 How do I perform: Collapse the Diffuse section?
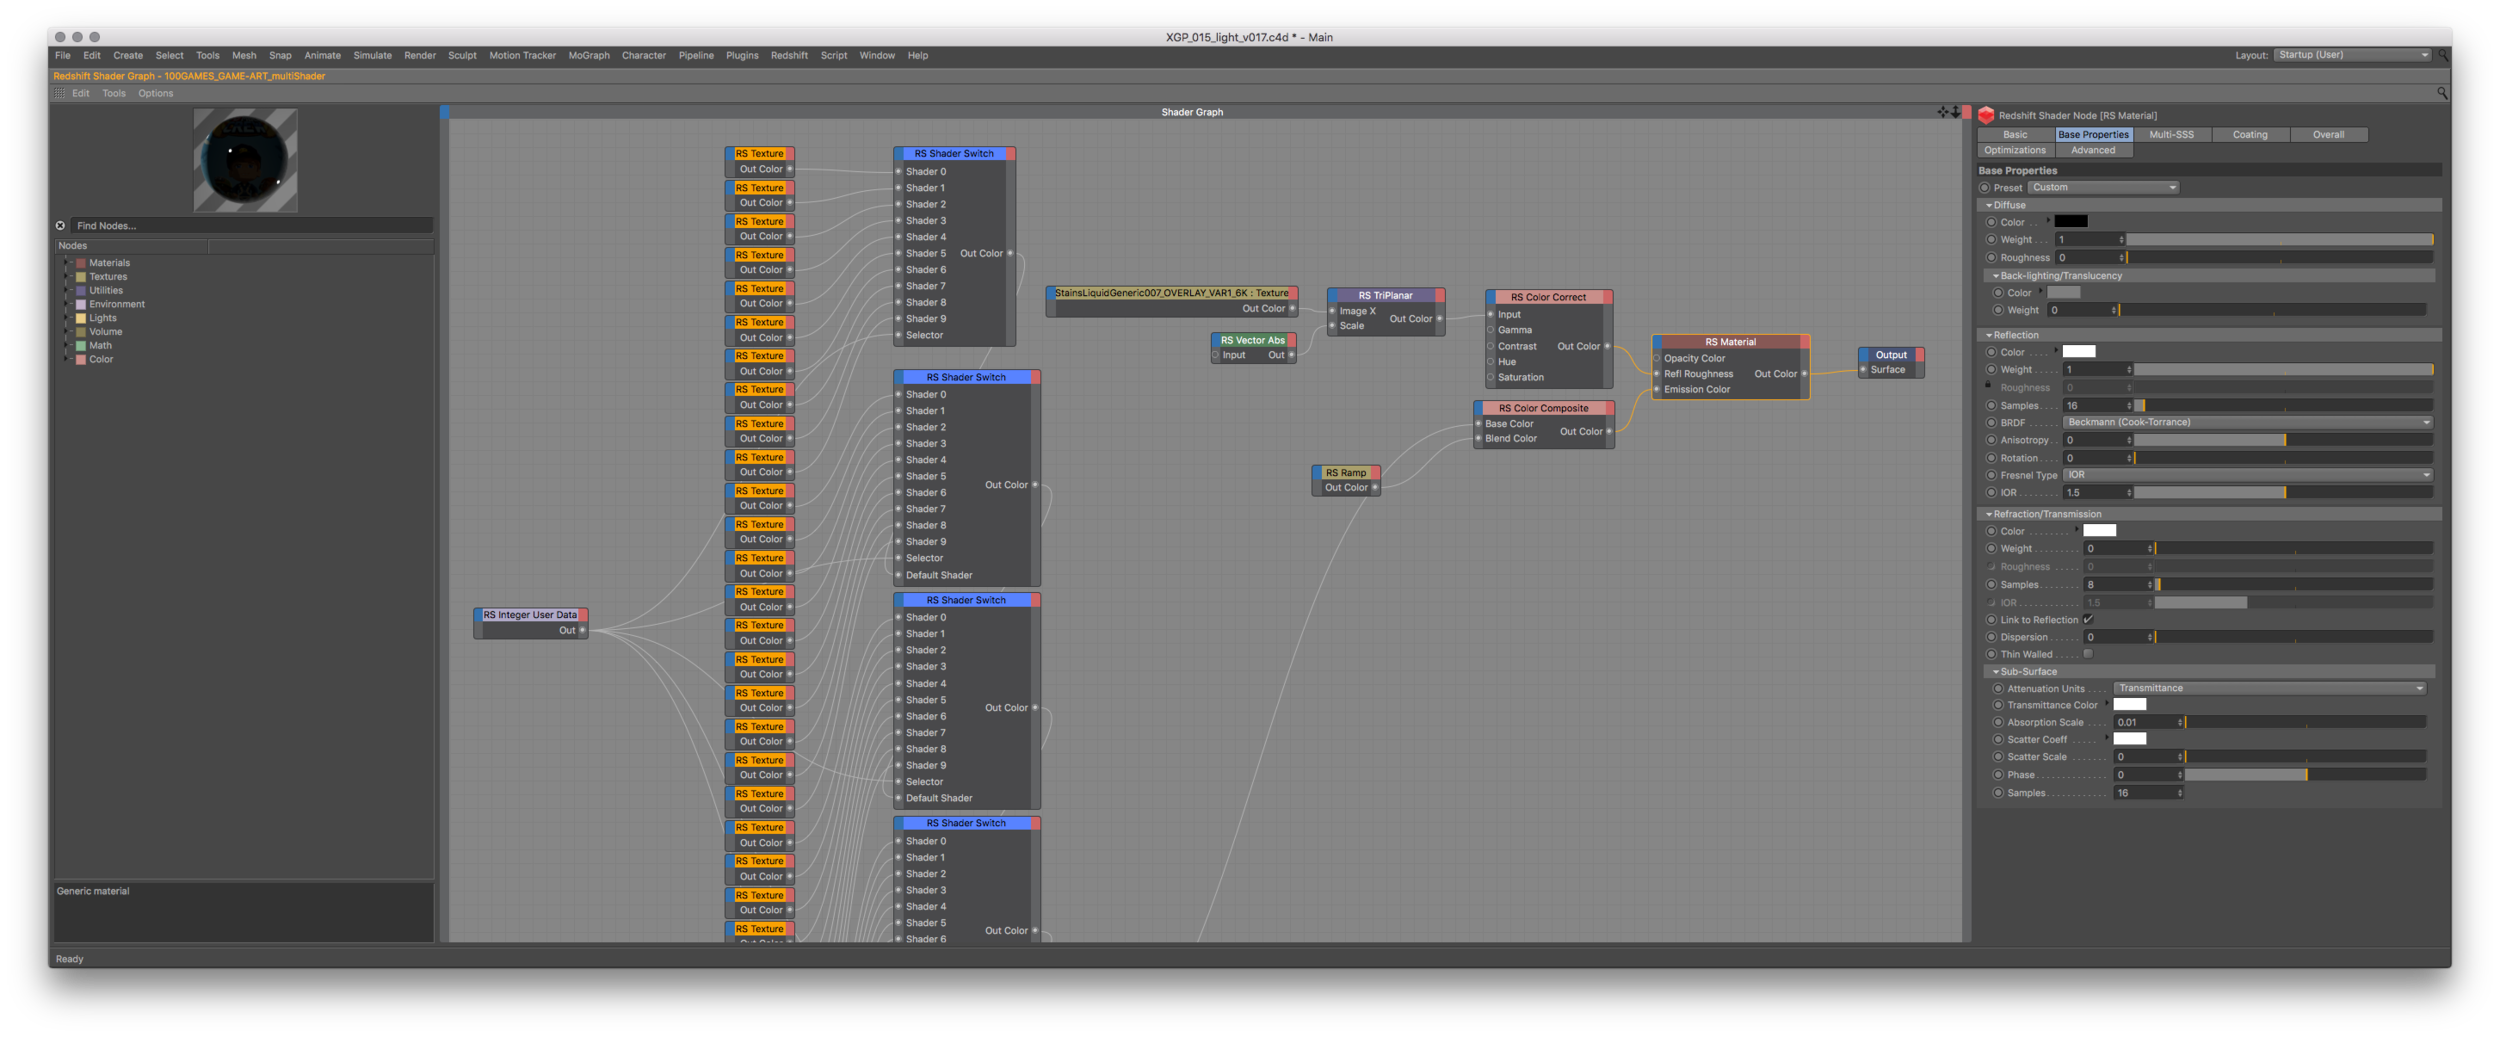tap(1989, 205)
